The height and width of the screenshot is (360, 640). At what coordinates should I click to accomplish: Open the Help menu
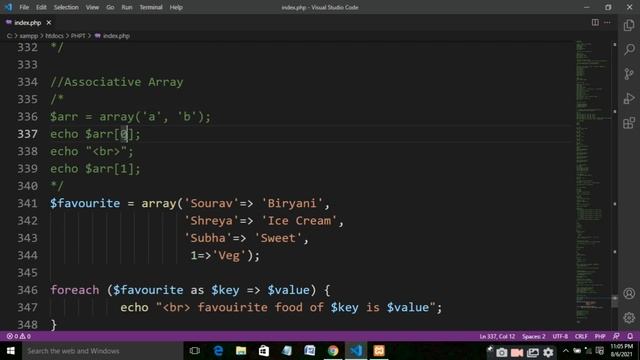click(x=176, y=7)
